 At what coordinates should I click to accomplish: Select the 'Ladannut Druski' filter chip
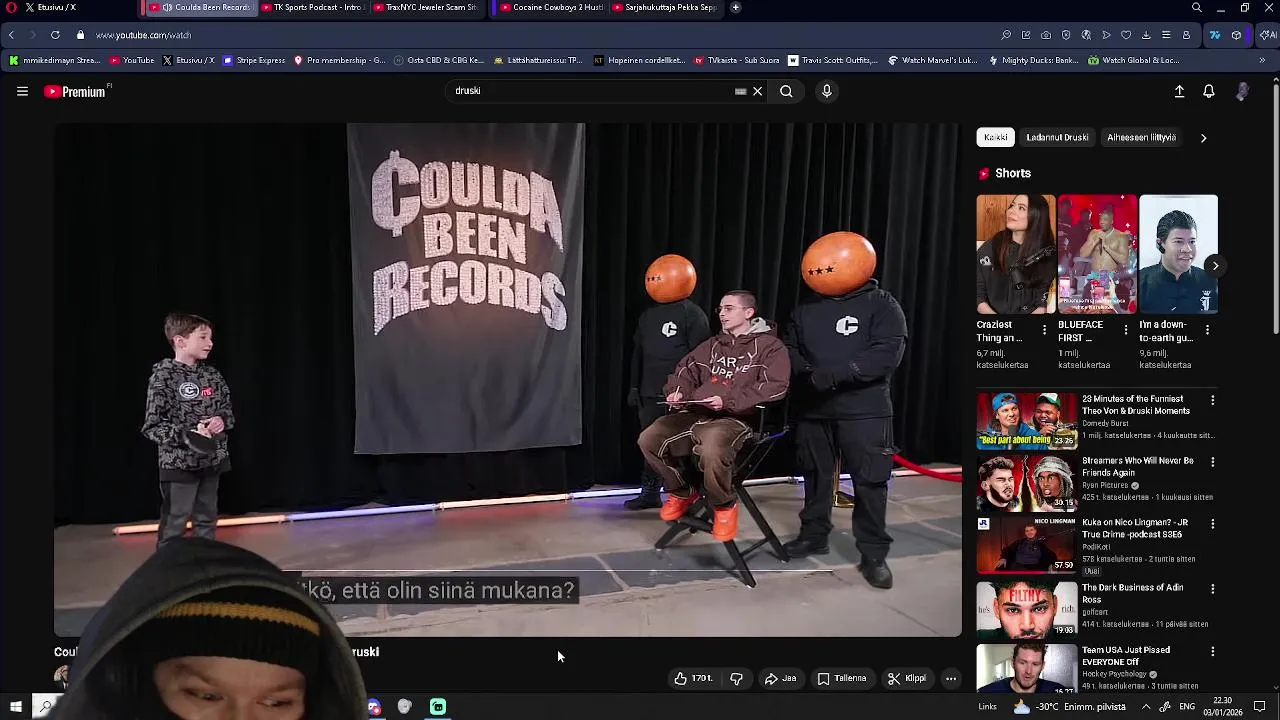pyautogui.click(x=1057, y=137)
